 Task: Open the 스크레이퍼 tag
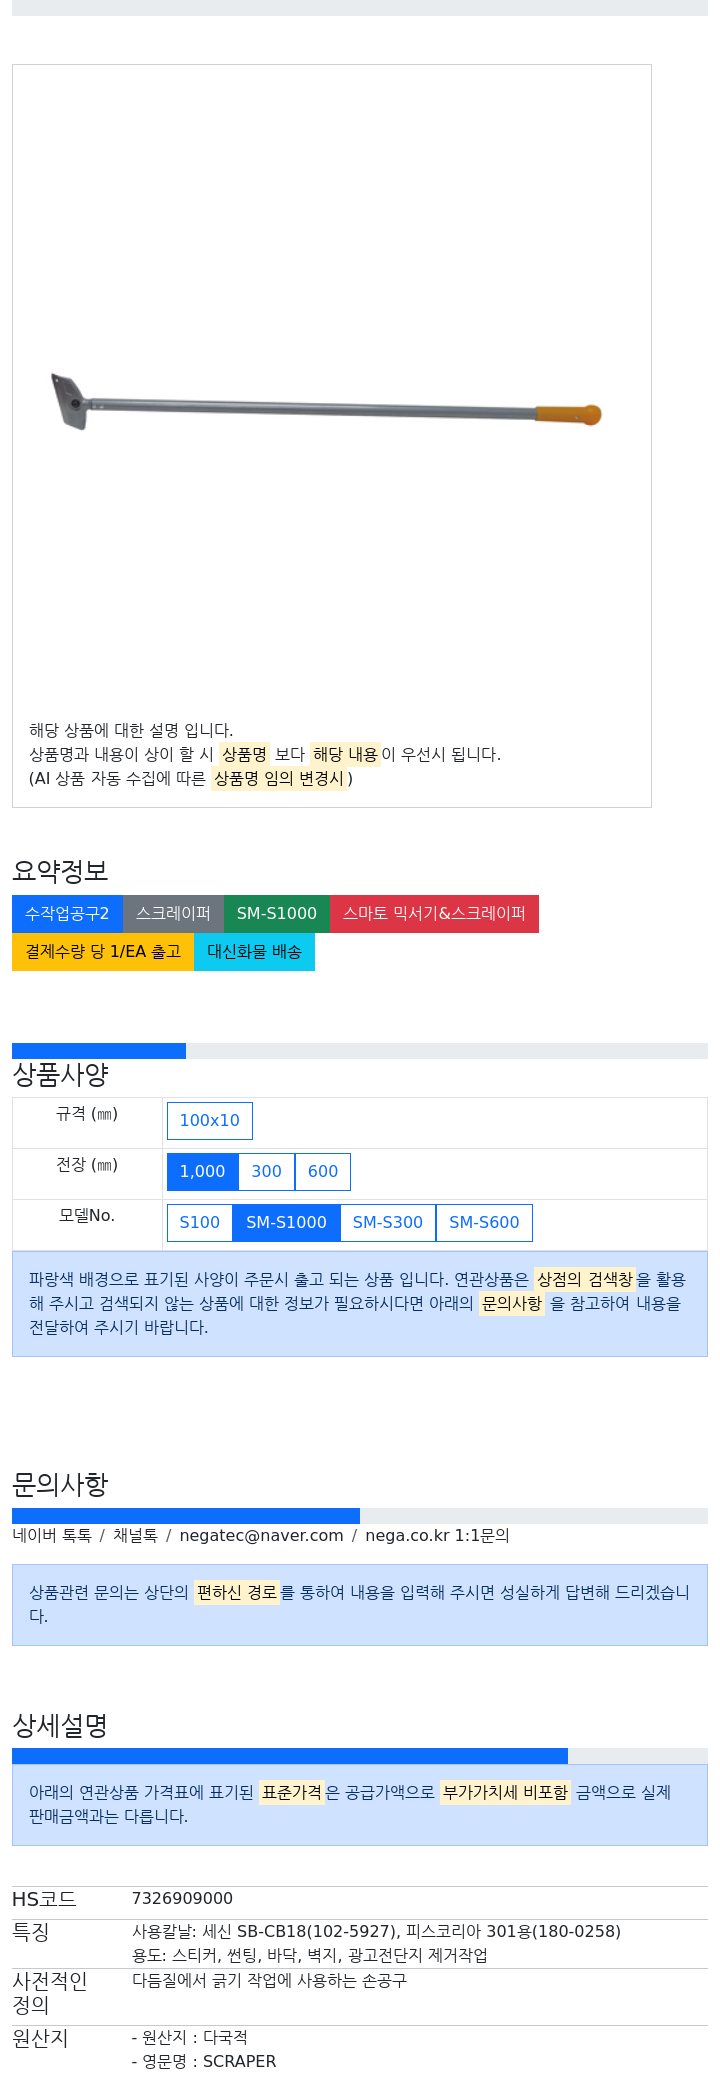[173, 914]
